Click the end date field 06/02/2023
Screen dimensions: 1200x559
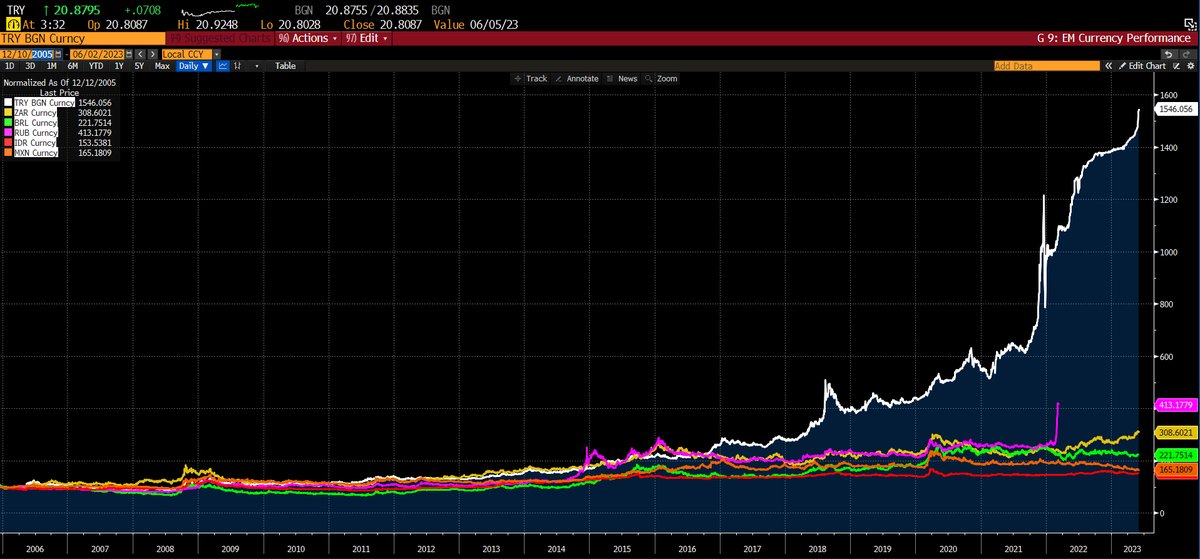click(98, 54)
